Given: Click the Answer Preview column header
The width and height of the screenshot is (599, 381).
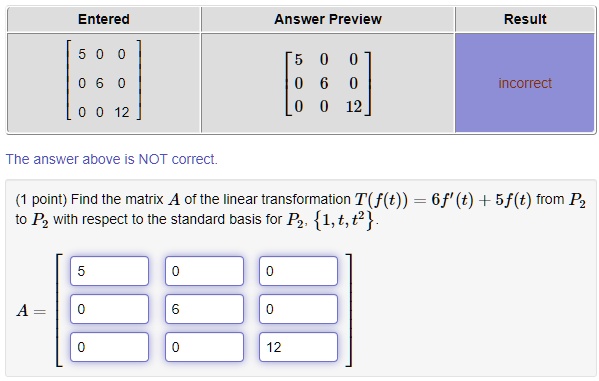Looking at the screenshot, I should [x=328, y=19].
